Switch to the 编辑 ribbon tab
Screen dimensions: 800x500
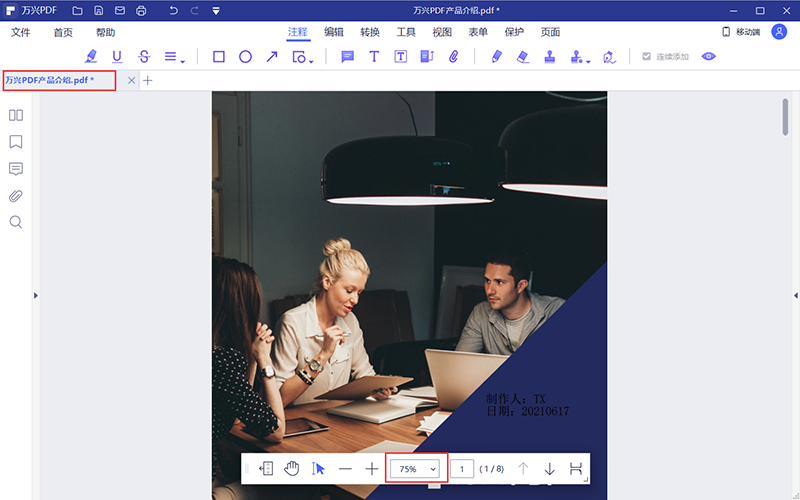coord(334,32)
